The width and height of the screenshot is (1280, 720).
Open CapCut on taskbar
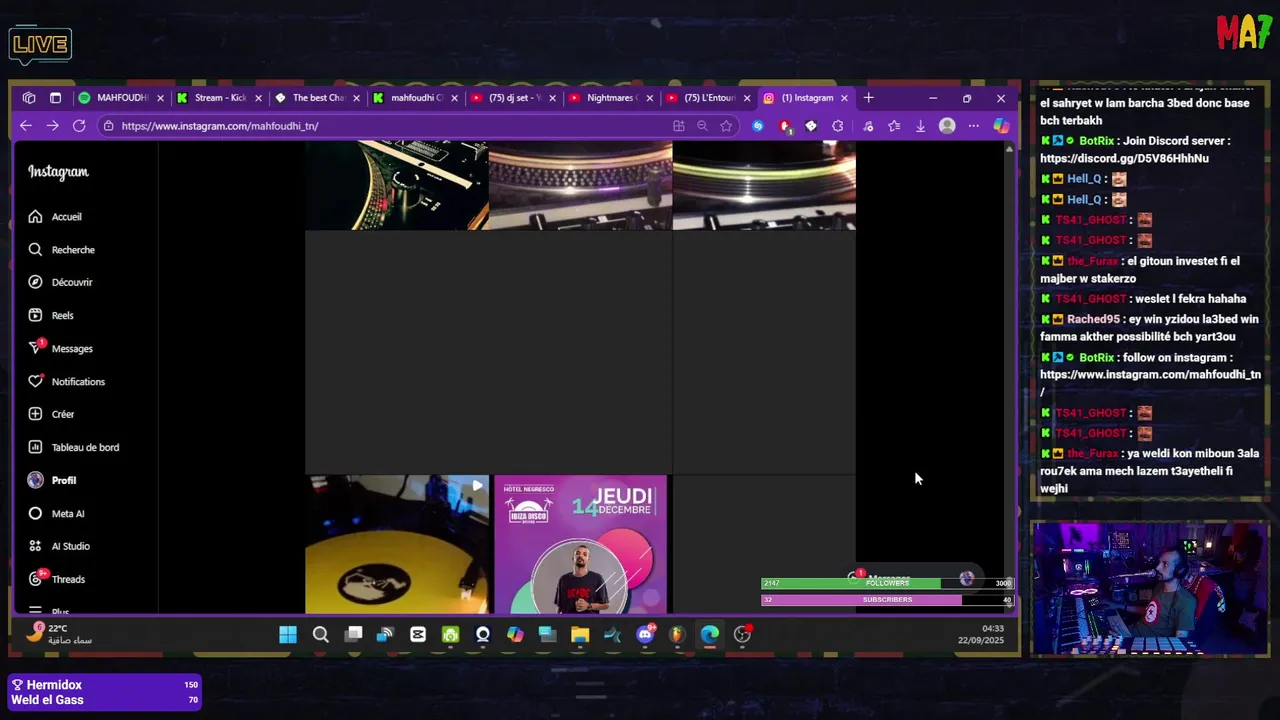tap(418, 635)
